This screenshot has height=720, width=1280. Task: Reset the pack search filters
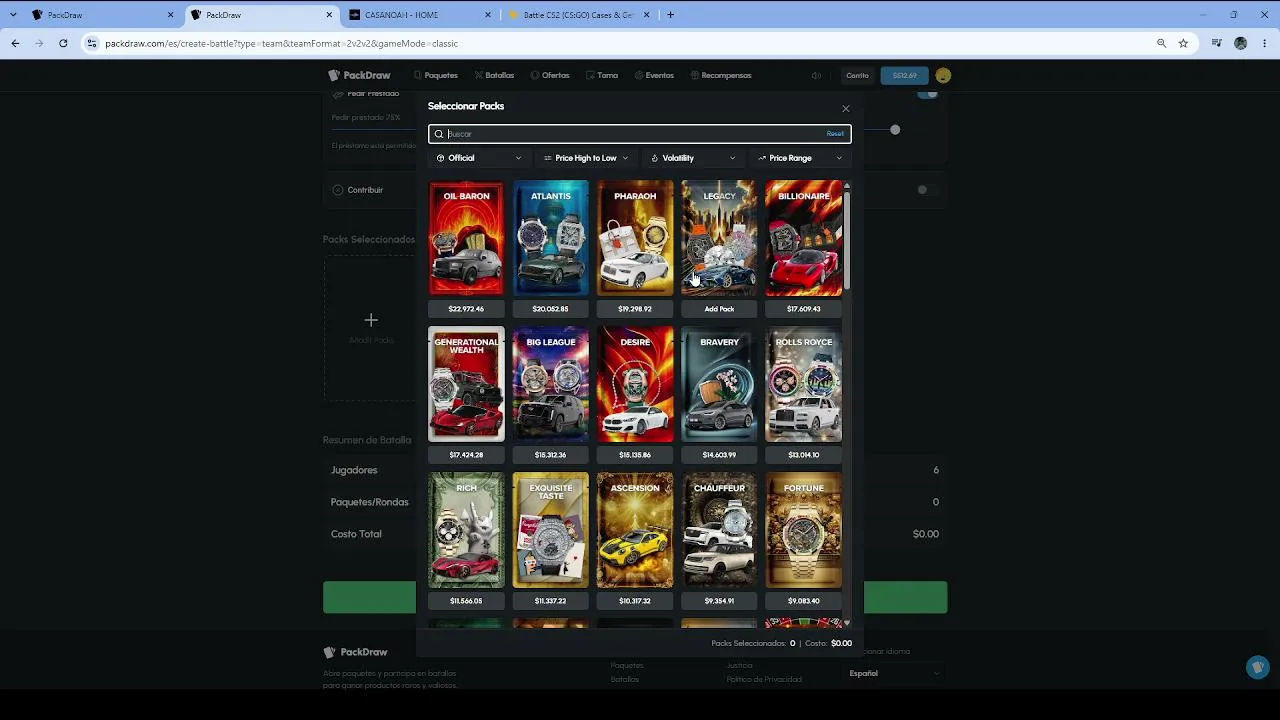coord(835,134)
